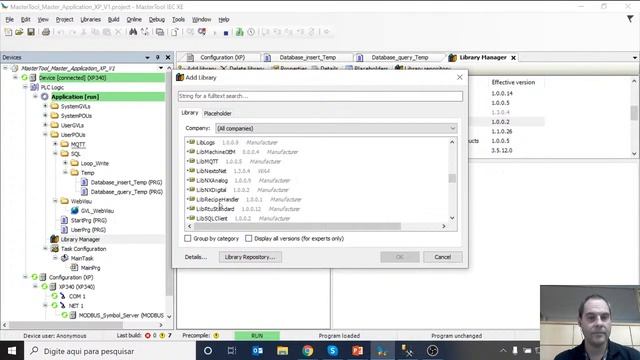The width and height of the screenshot is (640, 360).
Task: Open the Project menu
Action: coord(64,20)
